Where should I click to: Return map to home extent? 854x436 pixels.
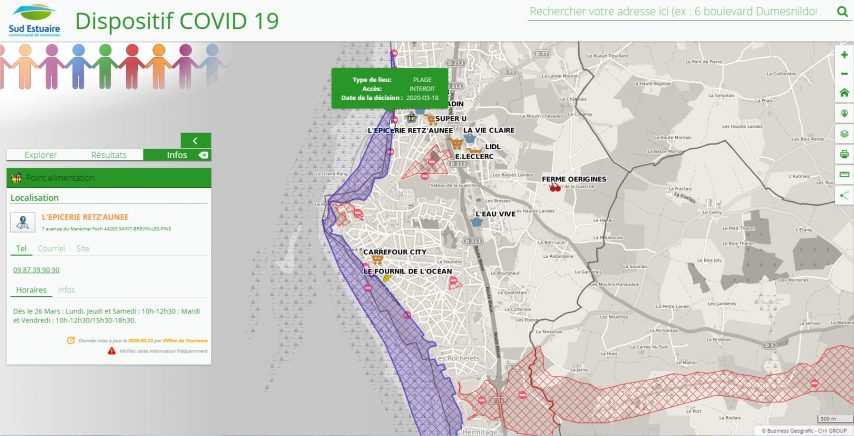844,93
